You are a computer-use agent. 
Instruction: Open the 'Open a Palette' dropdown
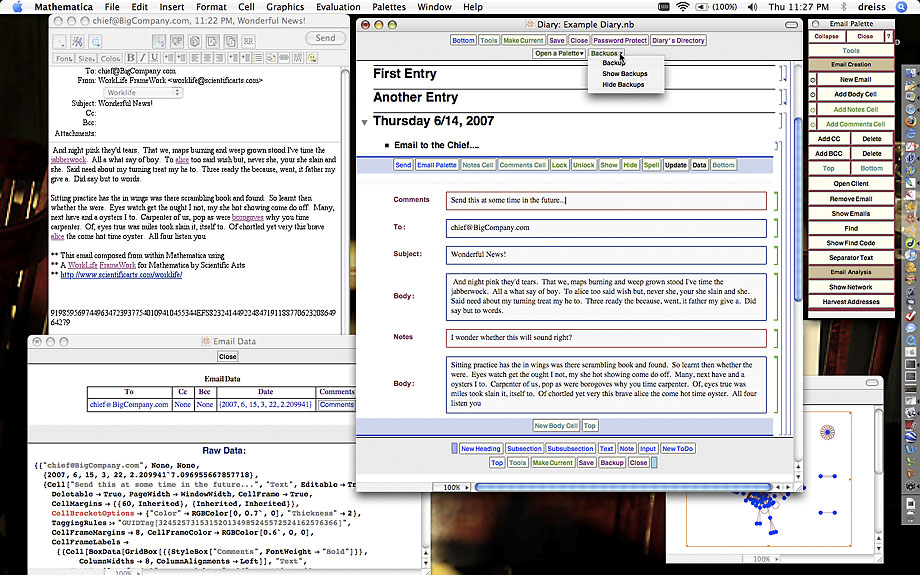558,53
